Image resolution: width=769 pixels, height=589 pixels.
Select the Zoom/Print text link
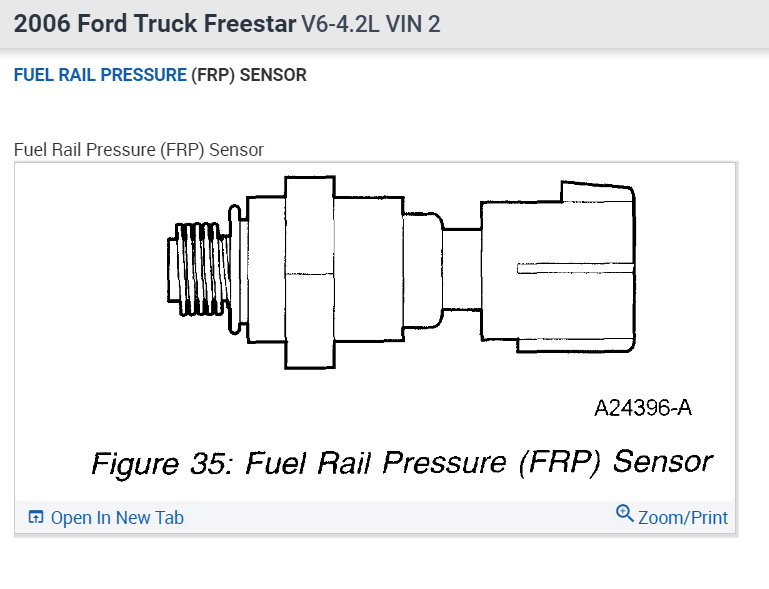683,518
